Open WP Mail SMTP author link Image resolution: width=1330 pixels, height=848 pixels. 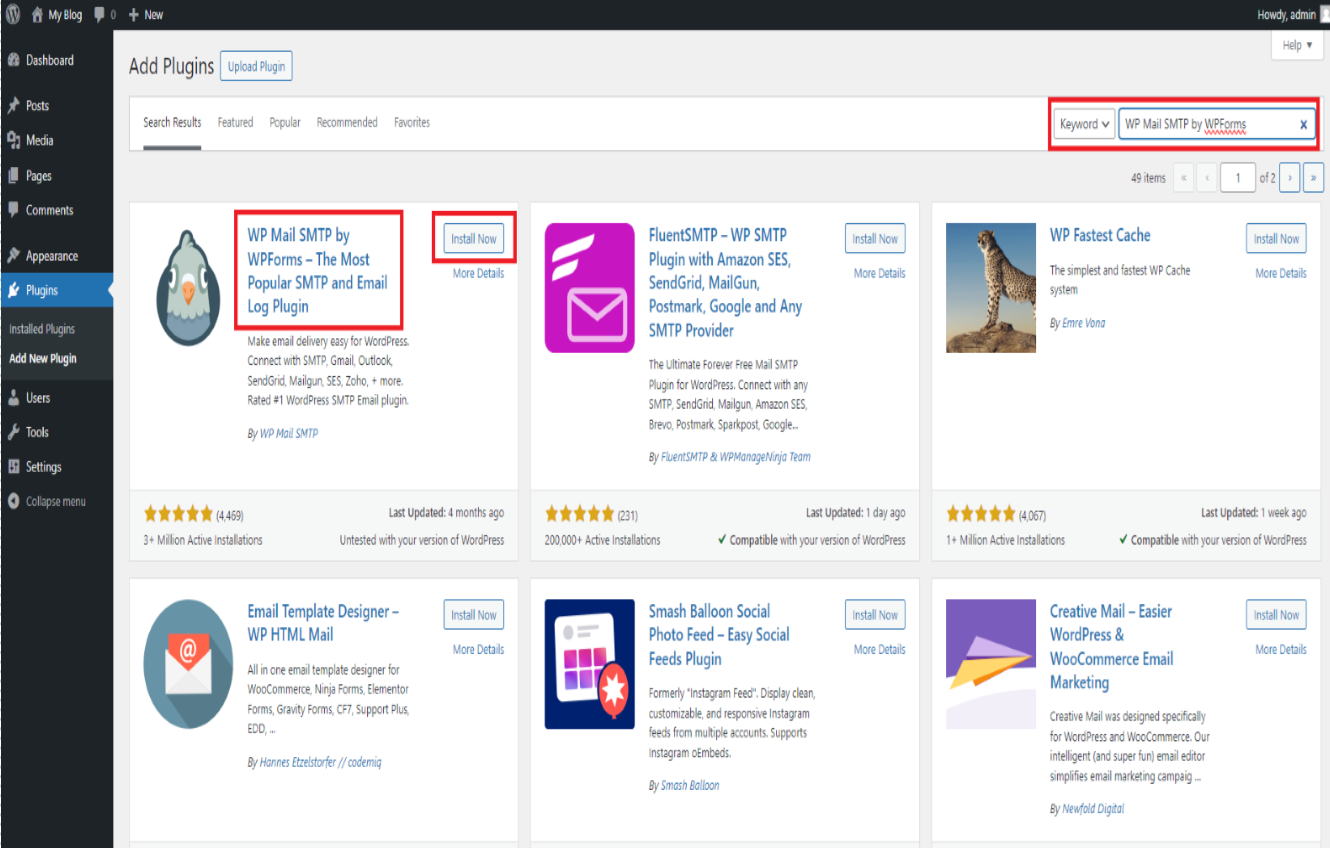point(289,433)
